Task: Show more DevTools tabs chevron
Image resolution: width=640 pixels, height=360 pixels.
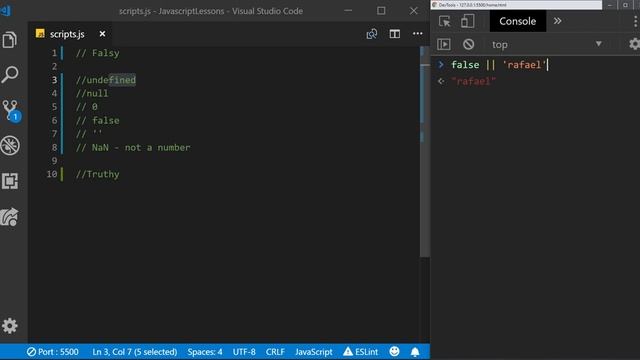Action: [x=558, y=21]
